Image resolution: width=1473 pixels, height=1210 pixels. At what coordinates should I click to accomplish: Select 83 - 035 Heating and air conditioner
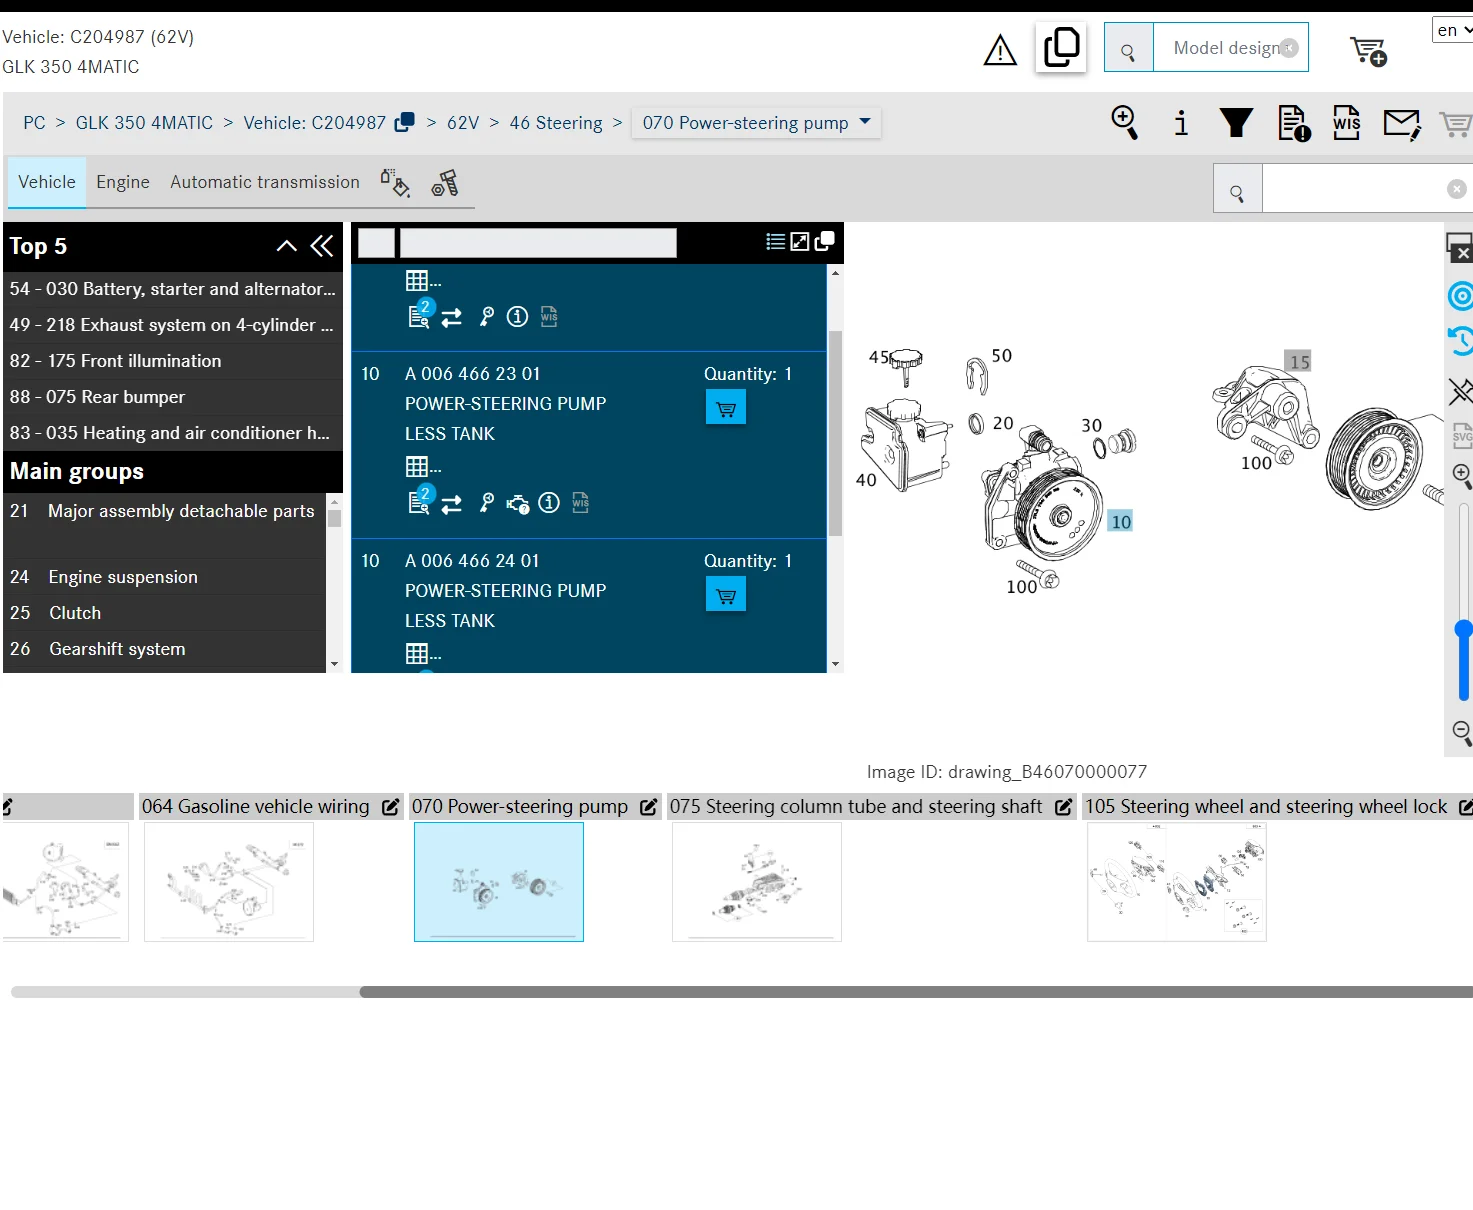pyautogui.click(x=173, y=433)
